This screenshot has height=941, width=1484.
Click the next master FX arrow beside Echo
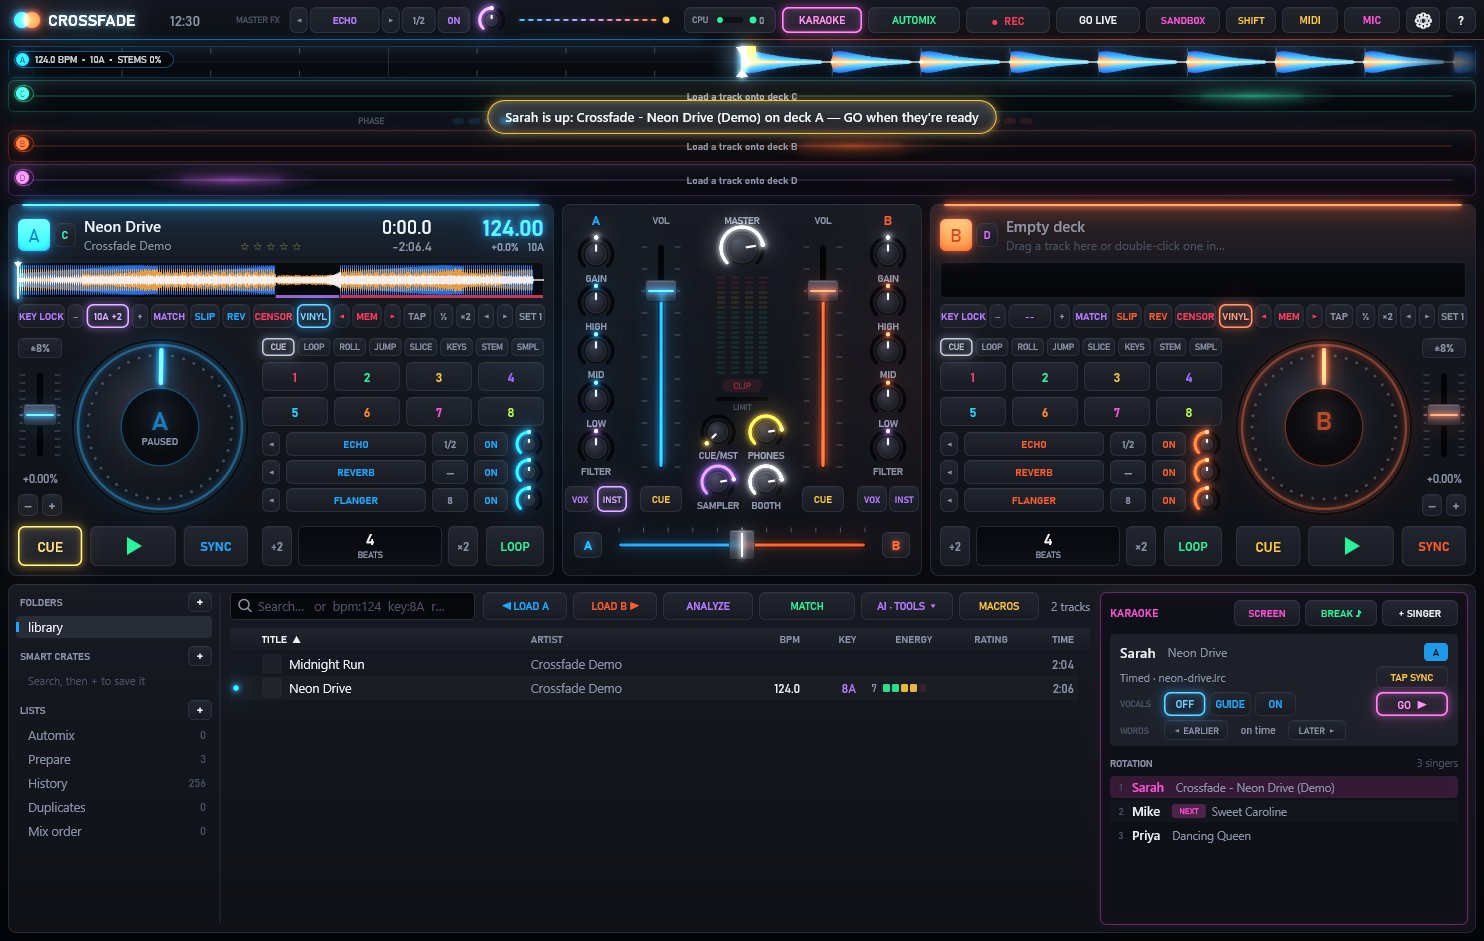click(391, 20)
